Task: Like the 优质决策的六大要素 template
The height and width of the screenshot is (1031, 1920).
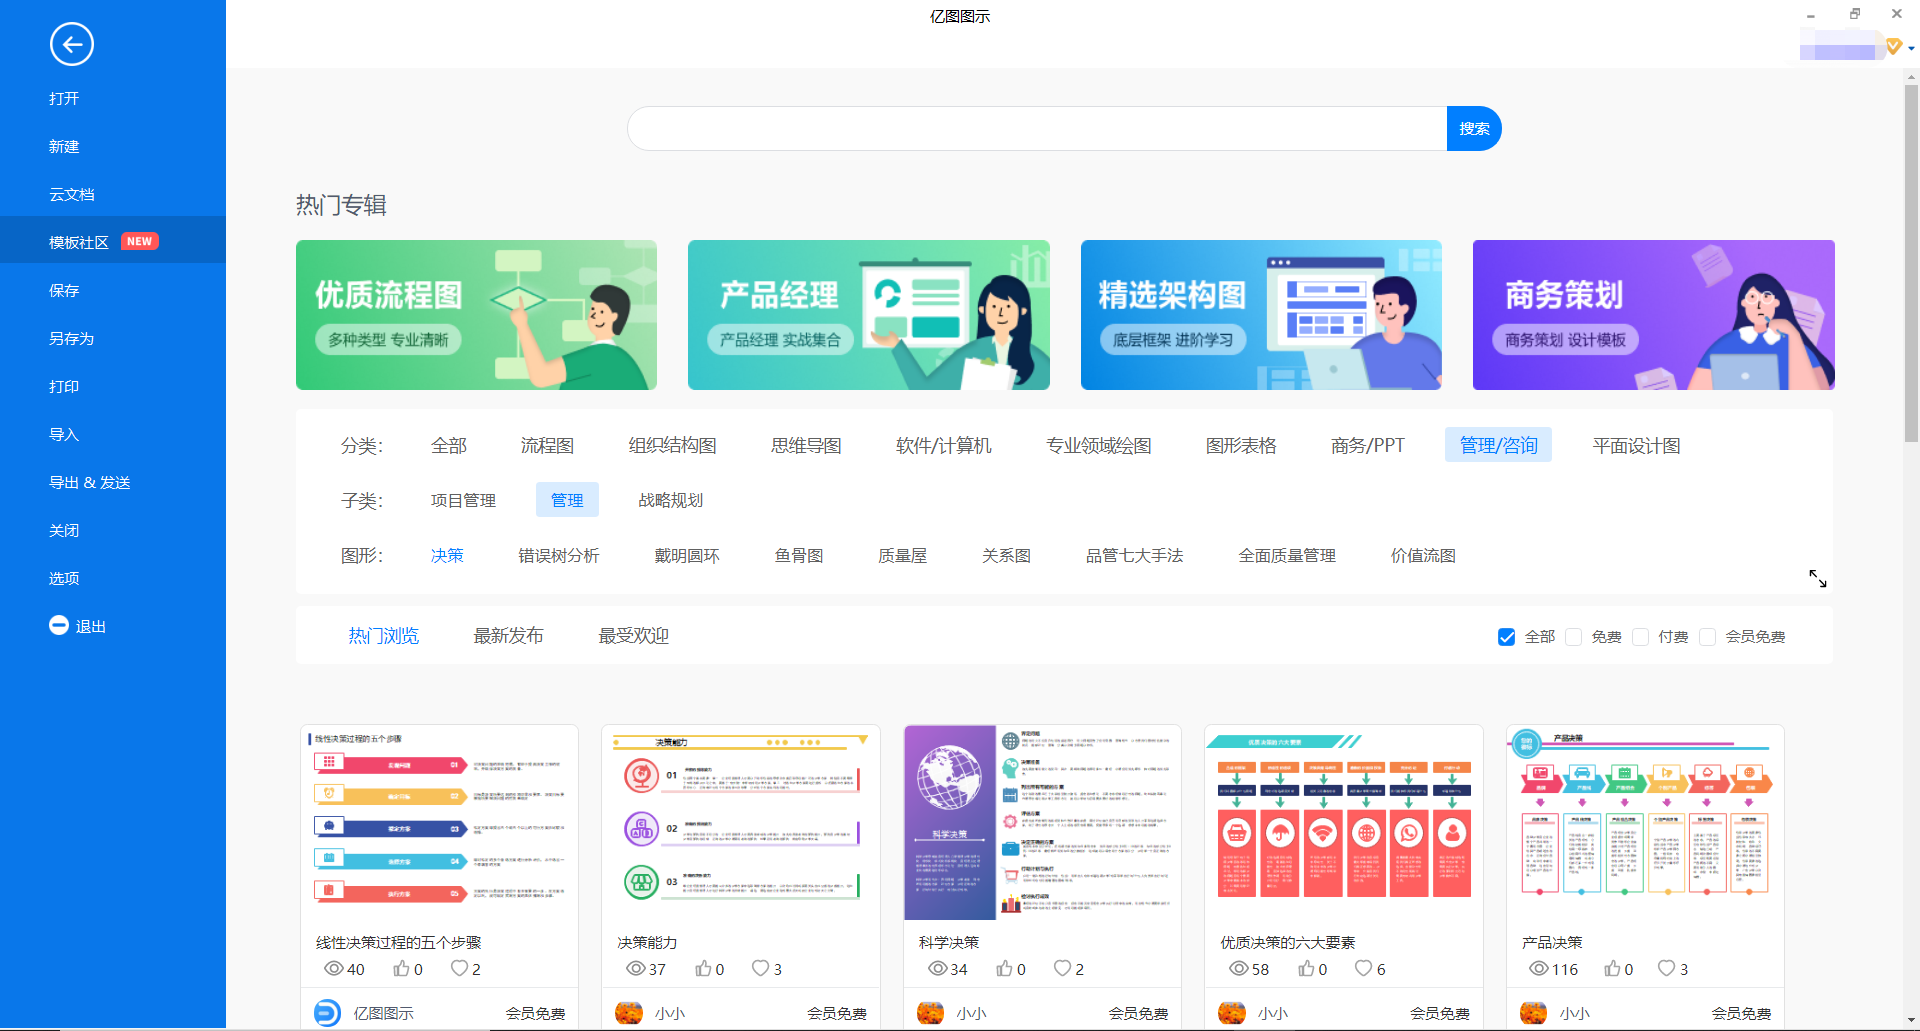Action: (x=1306, y=968)
